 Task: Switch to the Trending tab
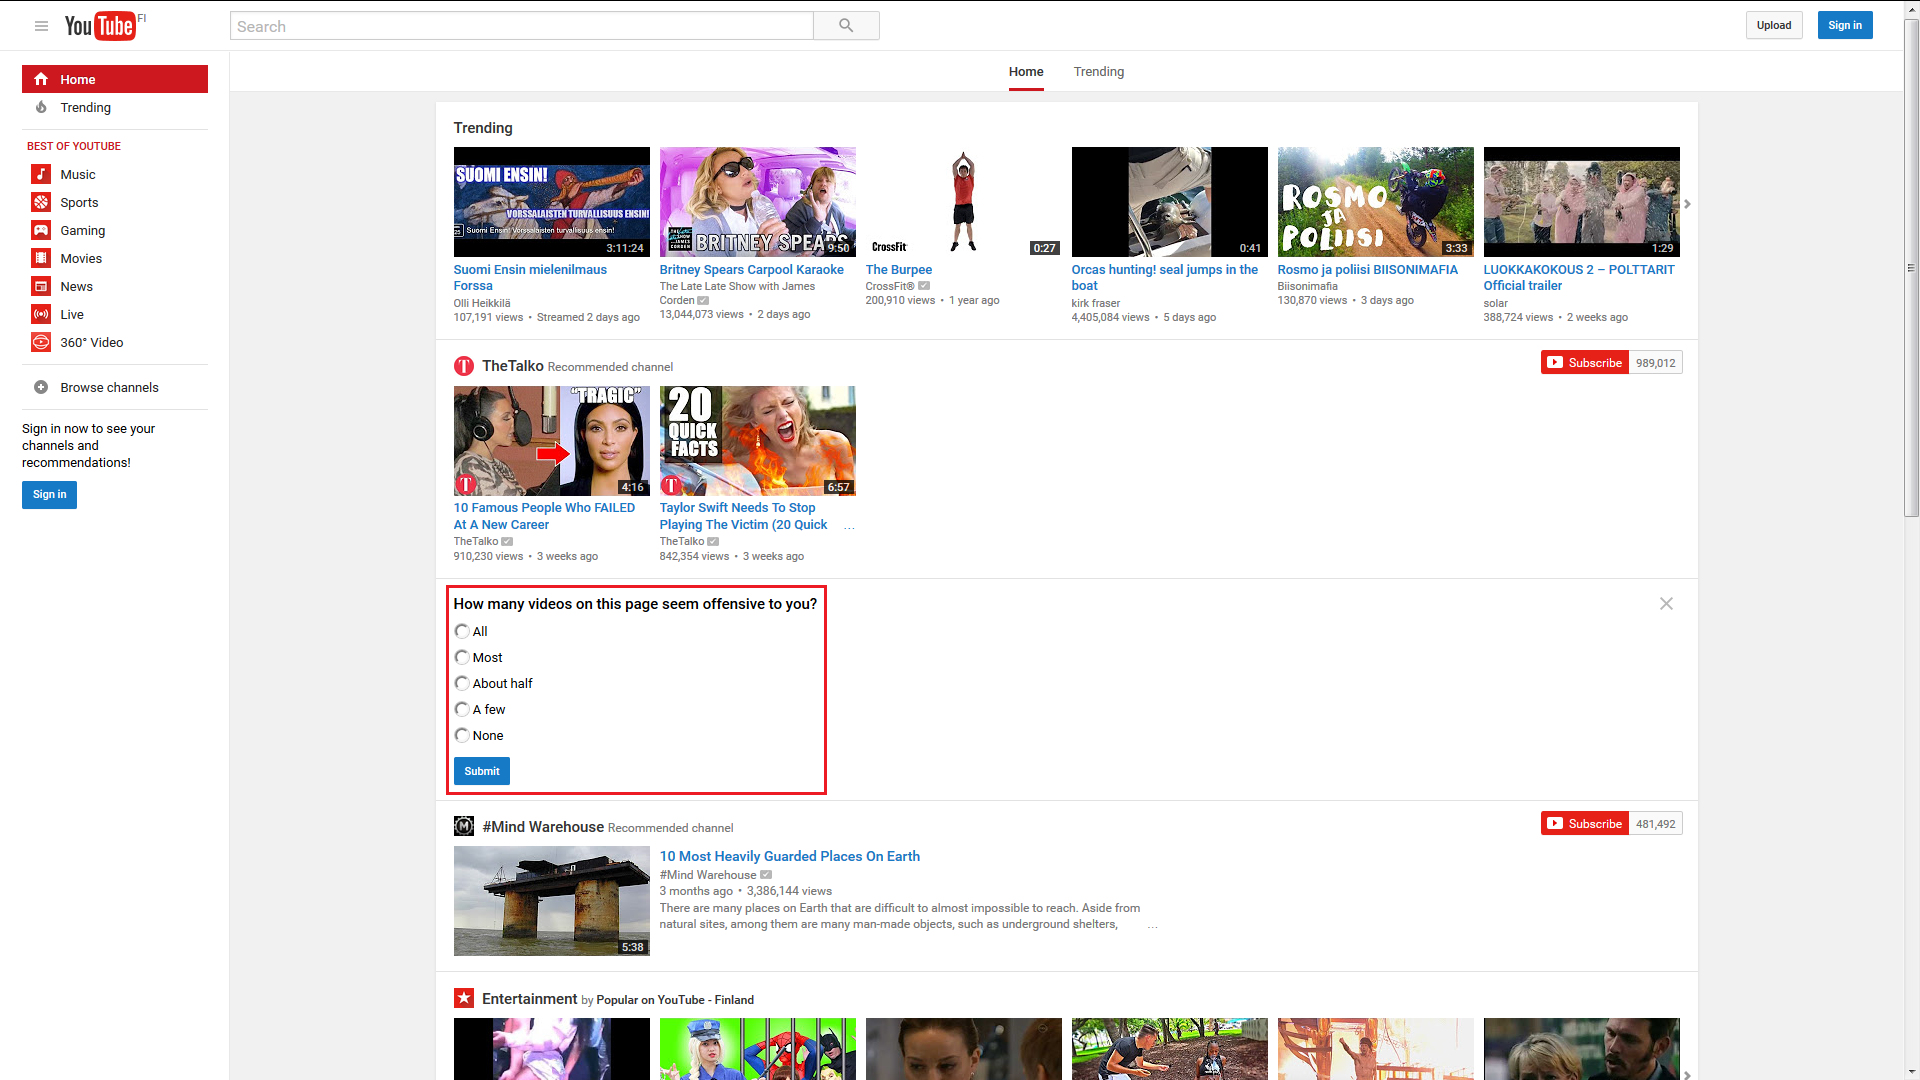(x=1099, y=72)
